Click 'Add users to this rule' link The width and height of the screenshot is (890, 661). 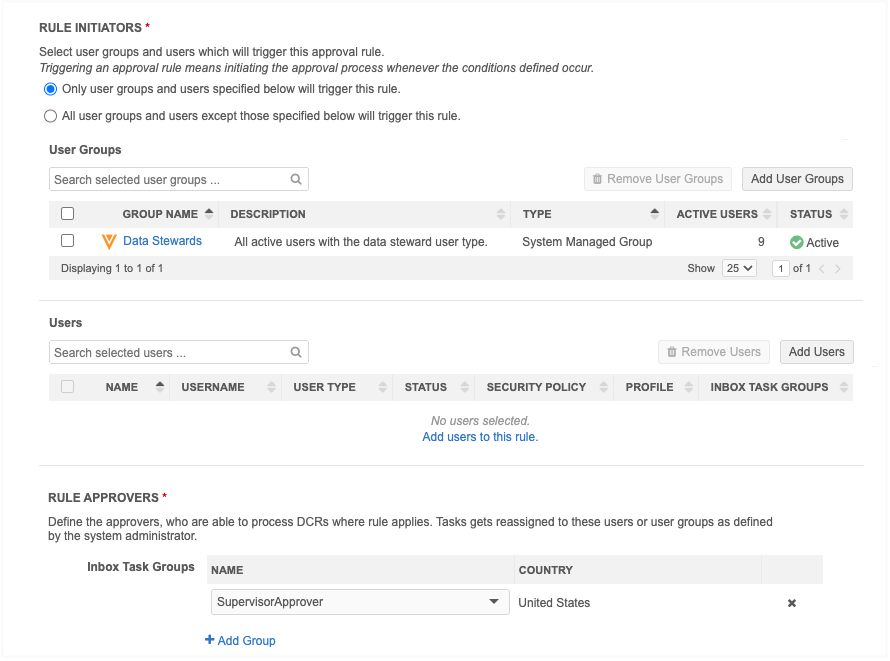pos(480,437)
